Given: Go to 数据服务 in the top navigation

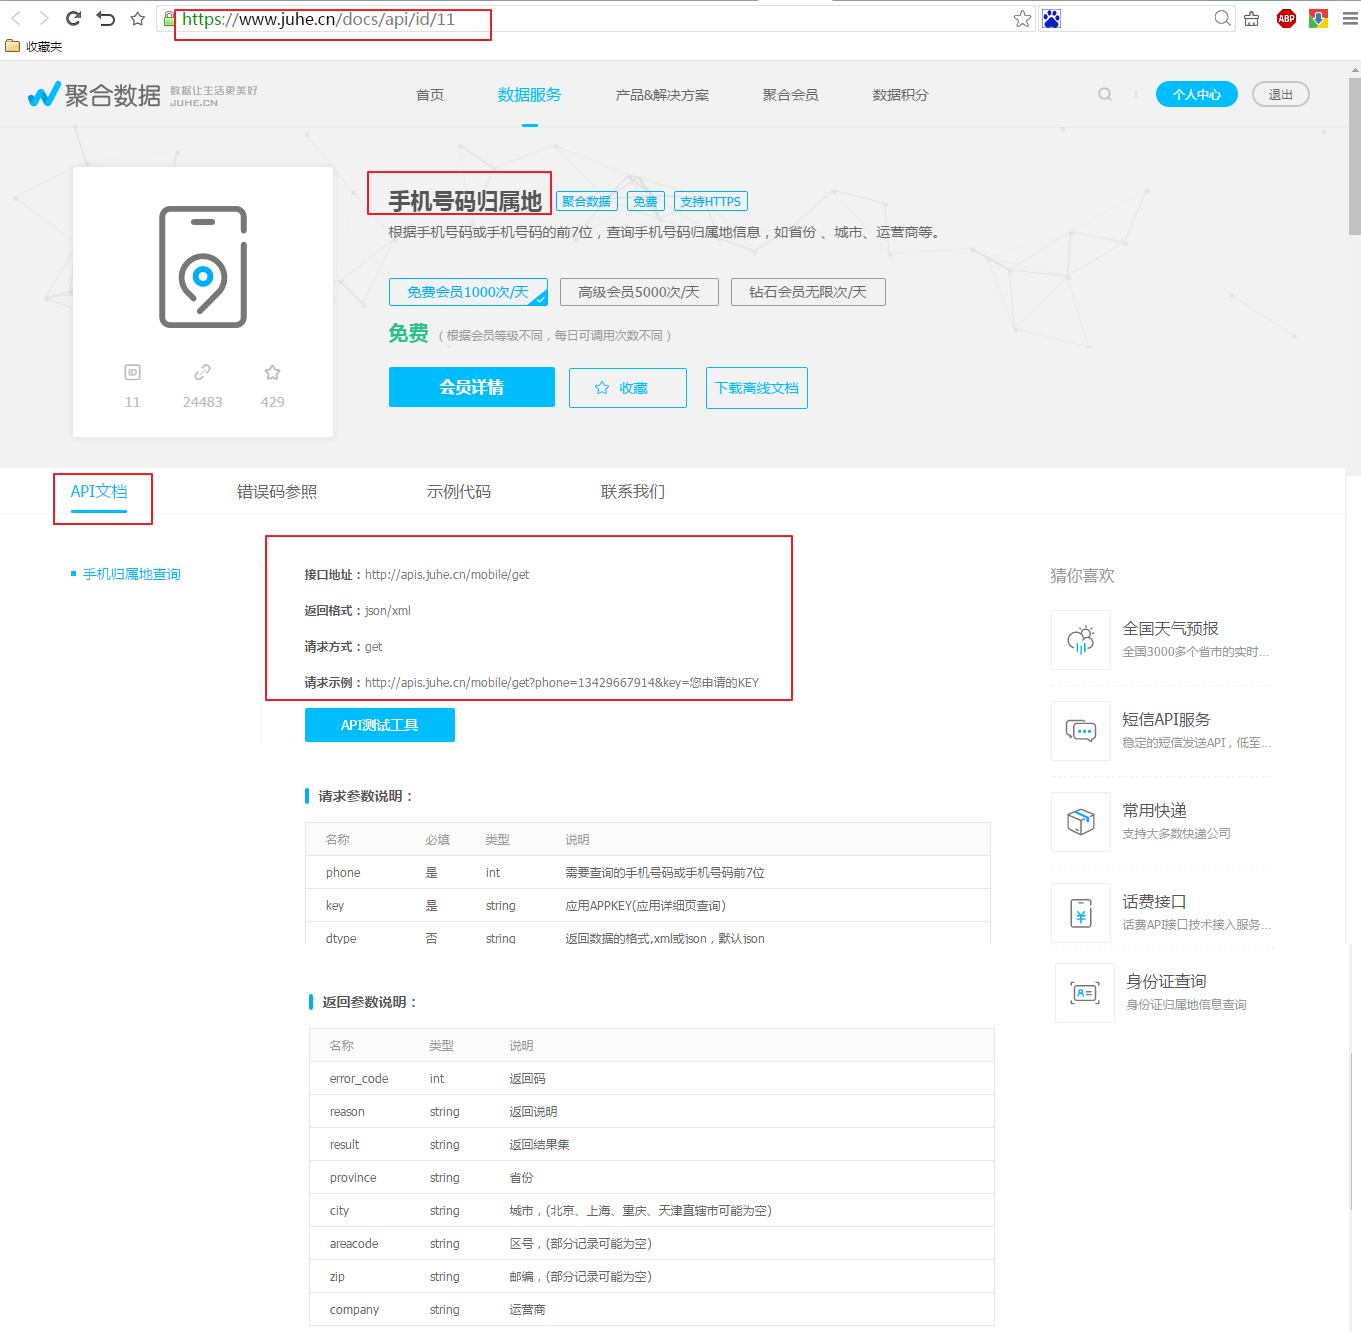Looking at the screenshot, I should coord(529,95).
